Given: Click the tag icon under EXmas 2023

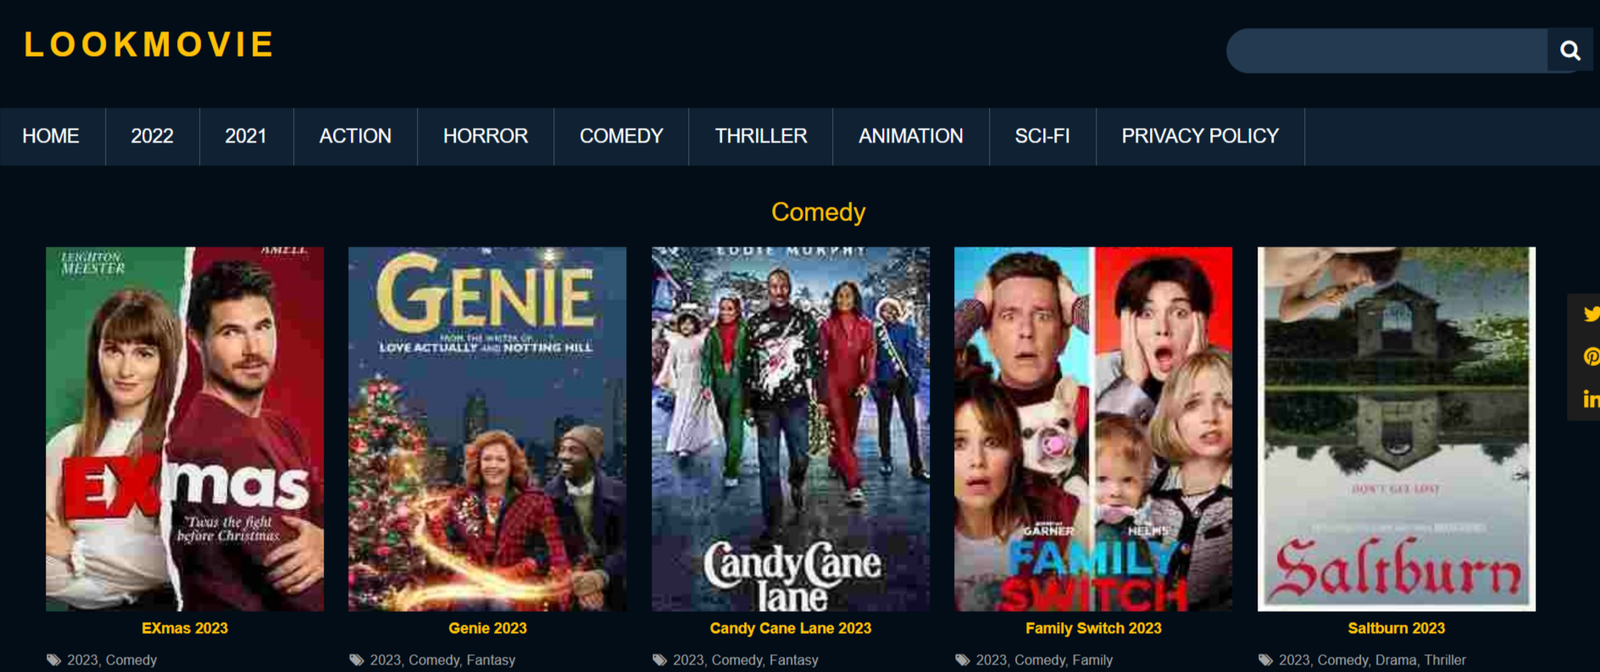Looking at the screenshot, I should click(x=54, y=660).
